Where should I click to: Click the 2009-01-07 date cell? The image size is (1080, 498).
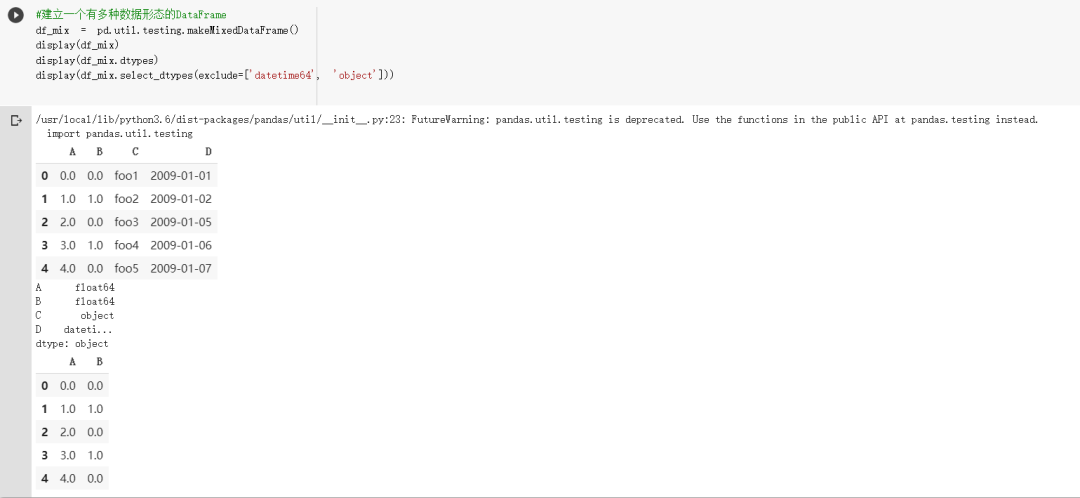[181, 268]
